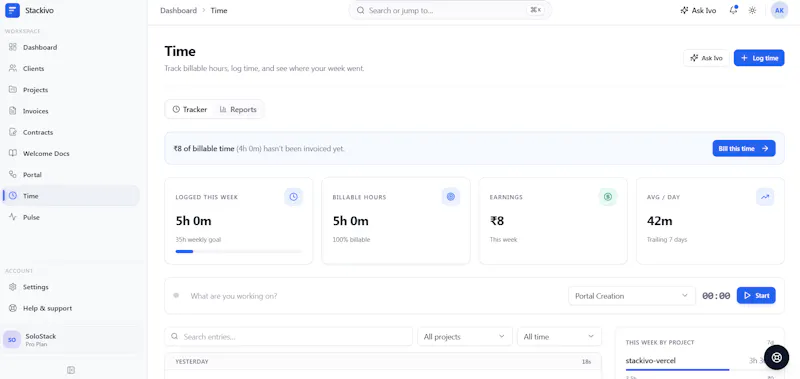Click the Ask Ivo button beside Log time
This screenshot has height=379, width=800.
tap(706, 58)
